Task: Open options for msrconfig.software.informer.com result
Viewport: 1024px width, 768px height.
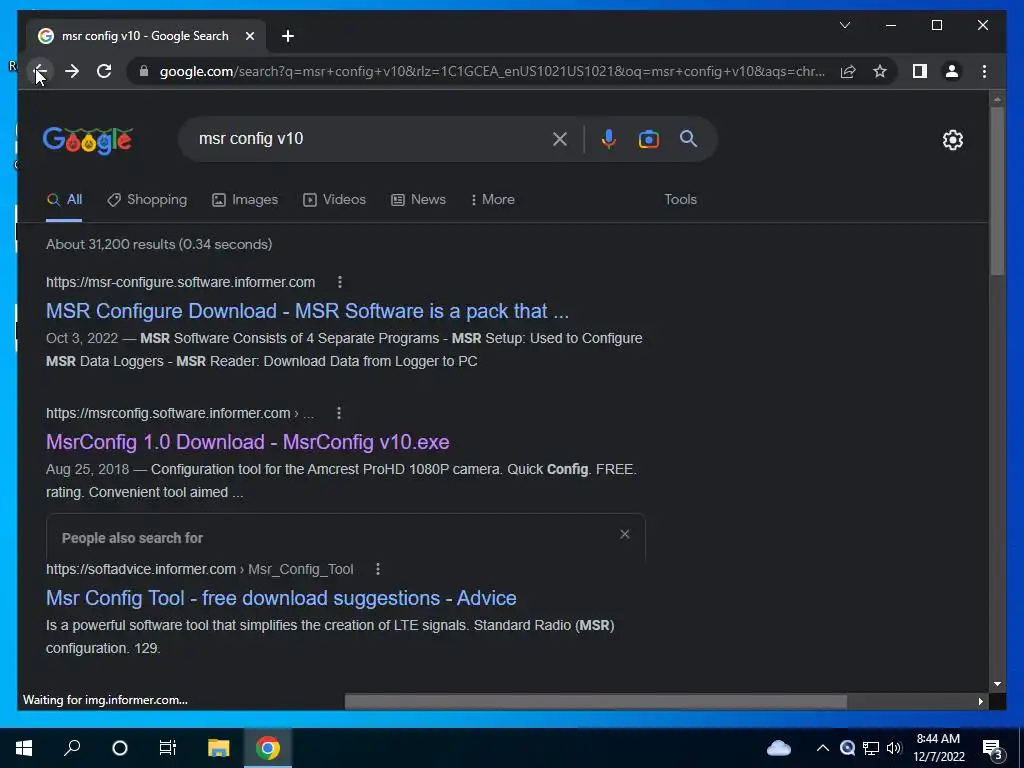Action: [338, 413]
